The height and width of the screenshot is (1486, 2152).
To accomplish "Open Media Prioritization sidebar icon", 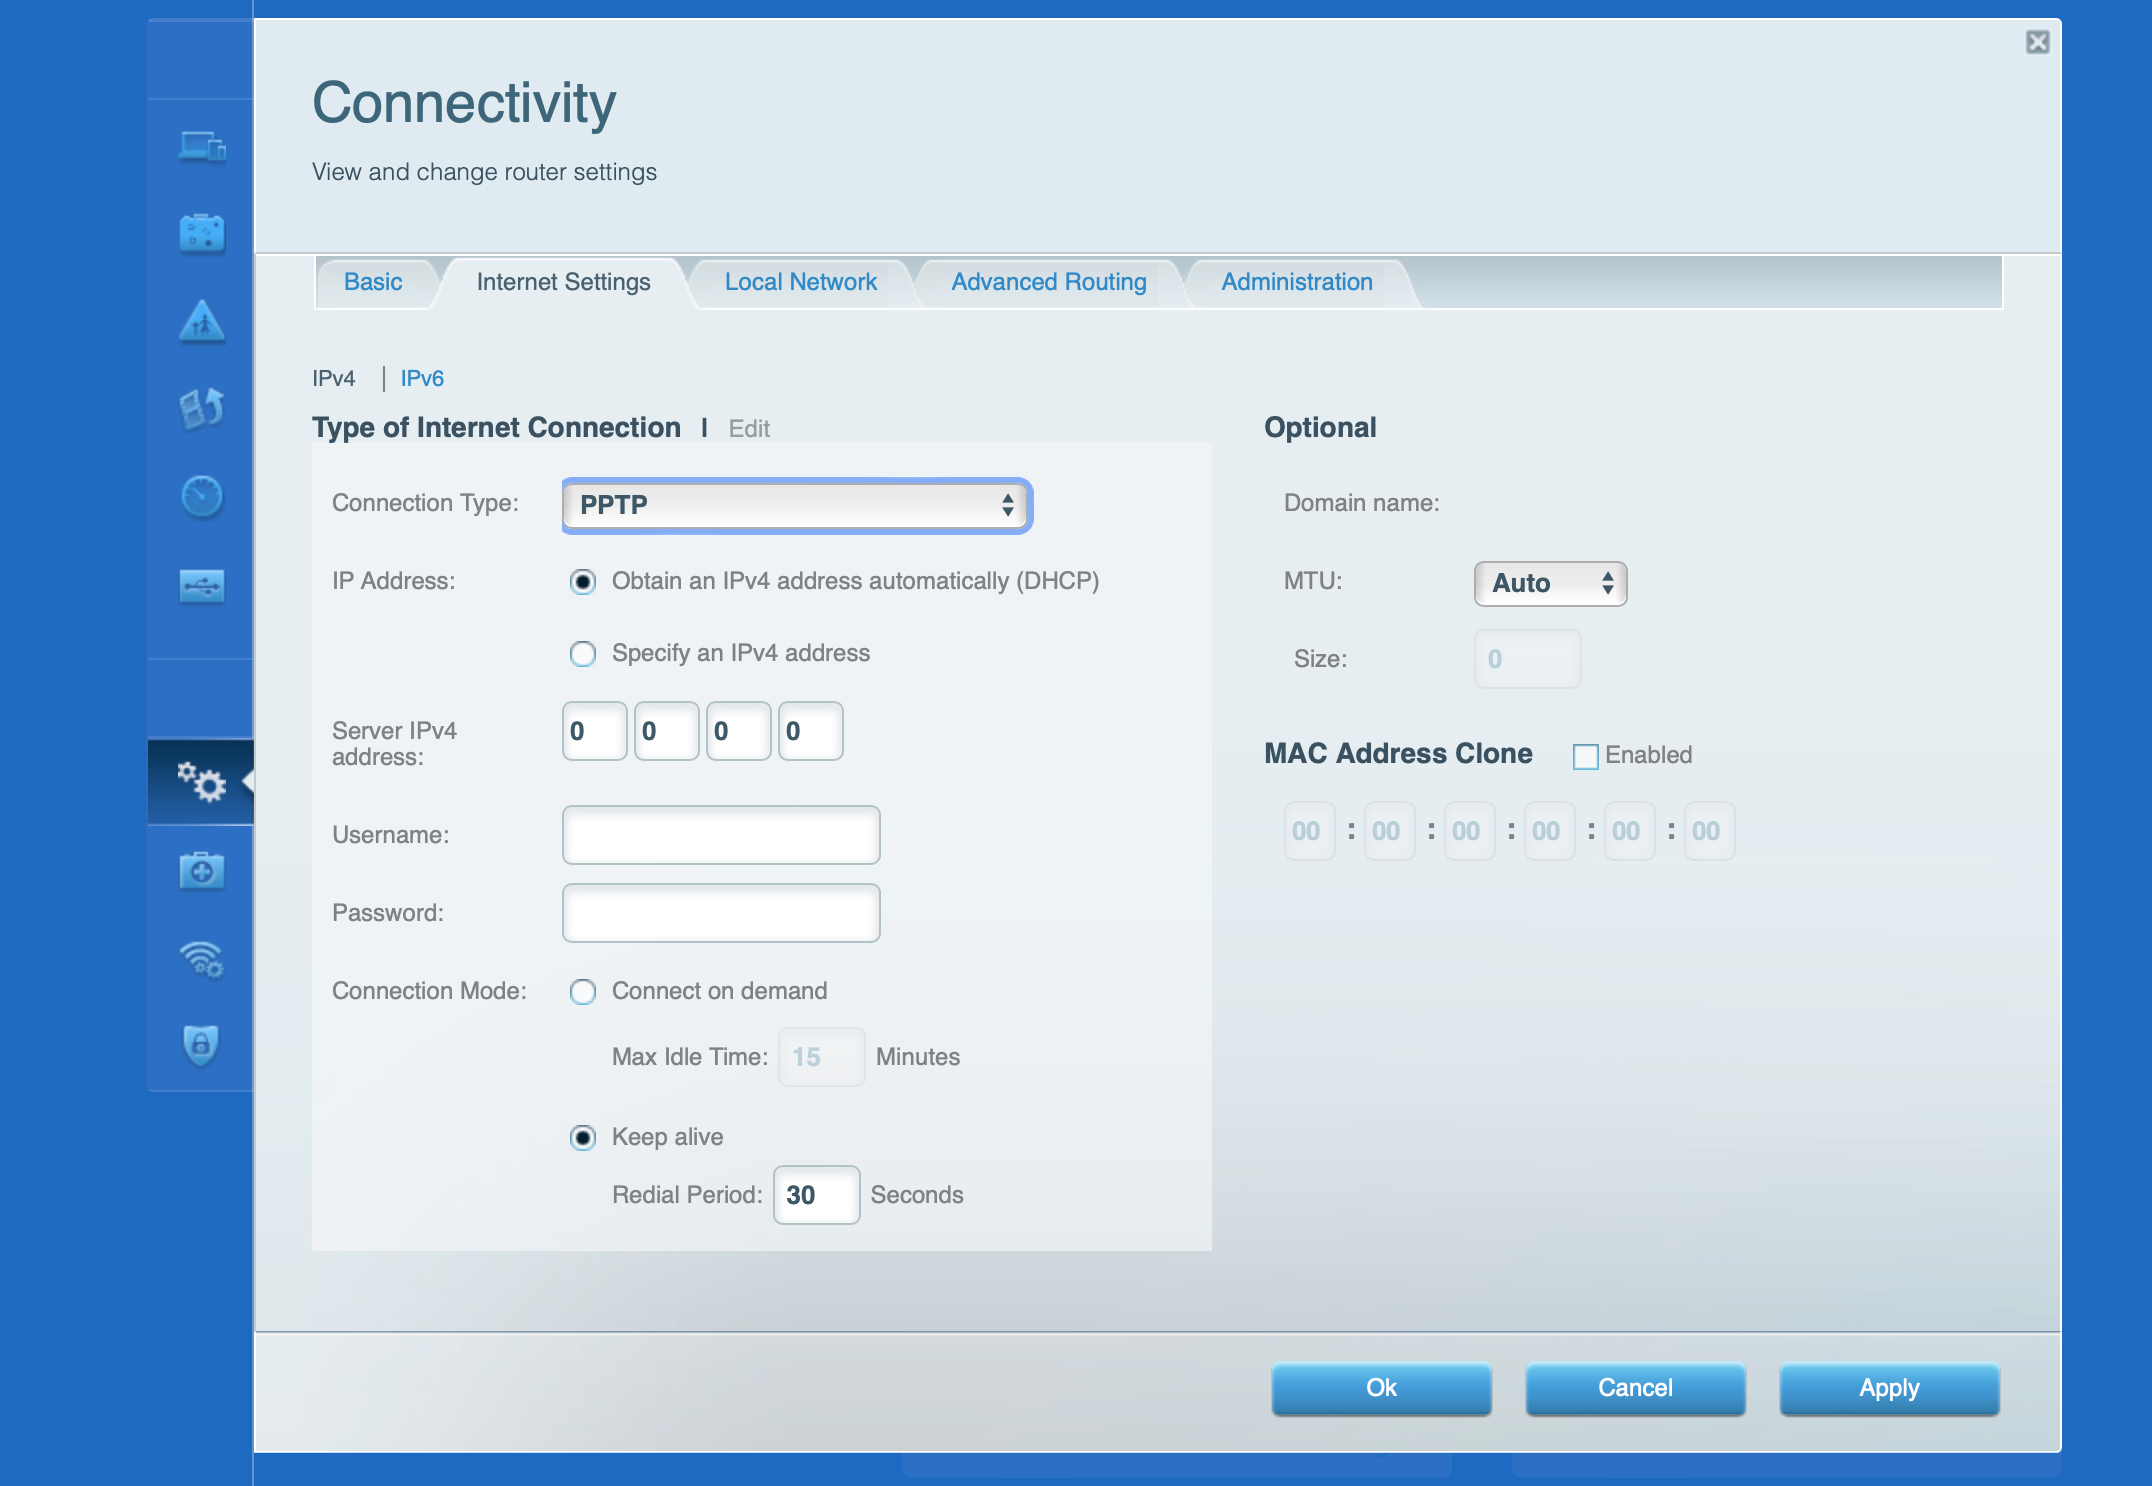I will [x=201, y=408].
